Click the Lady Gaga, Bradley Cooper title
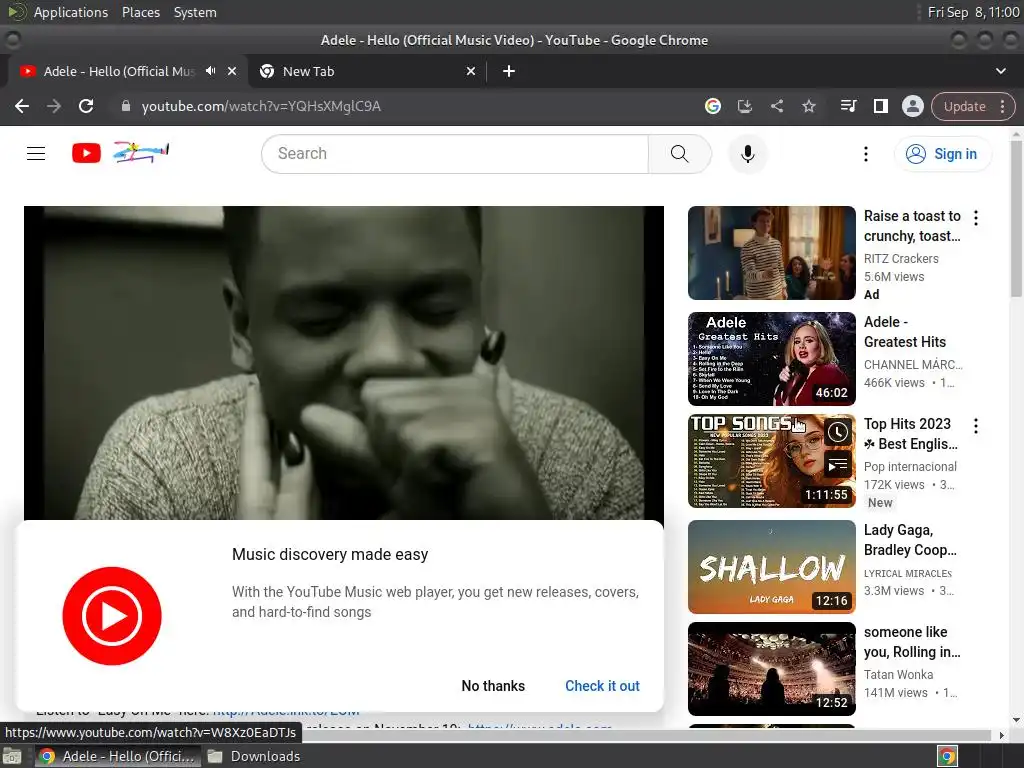Screen dimensions: 1024x768 coord(910,539)
